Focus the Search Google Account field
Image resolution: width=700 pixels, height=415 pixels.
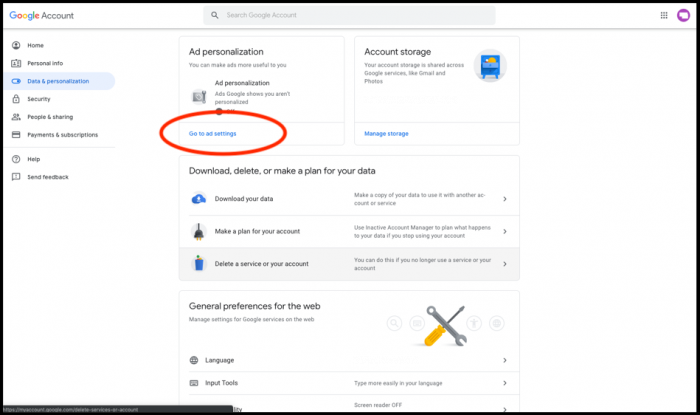tap(349, 15)
